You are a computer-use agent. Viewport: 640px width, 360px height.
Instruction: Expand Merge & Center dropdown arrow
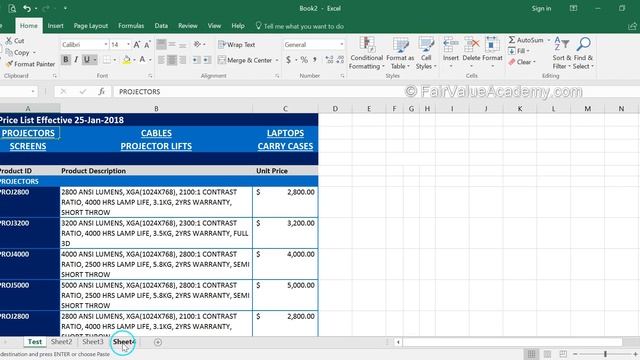(277, 60)
